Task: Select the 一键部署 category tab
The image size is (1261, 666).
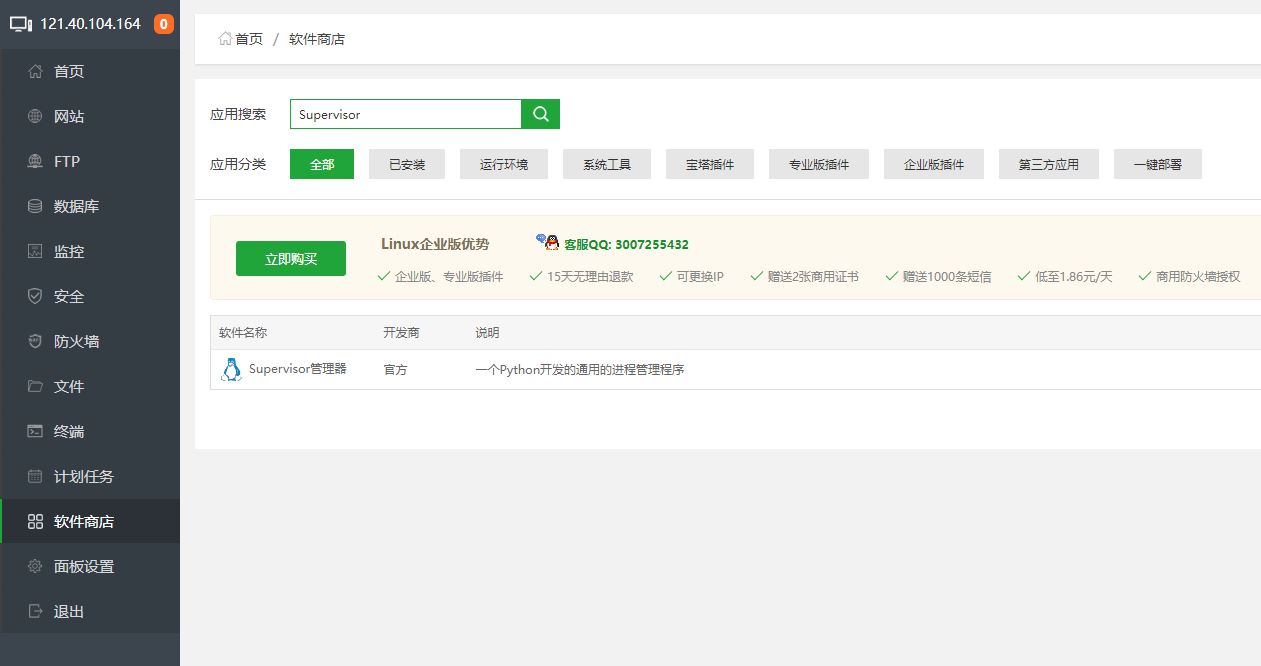Action: point(1157,164)
